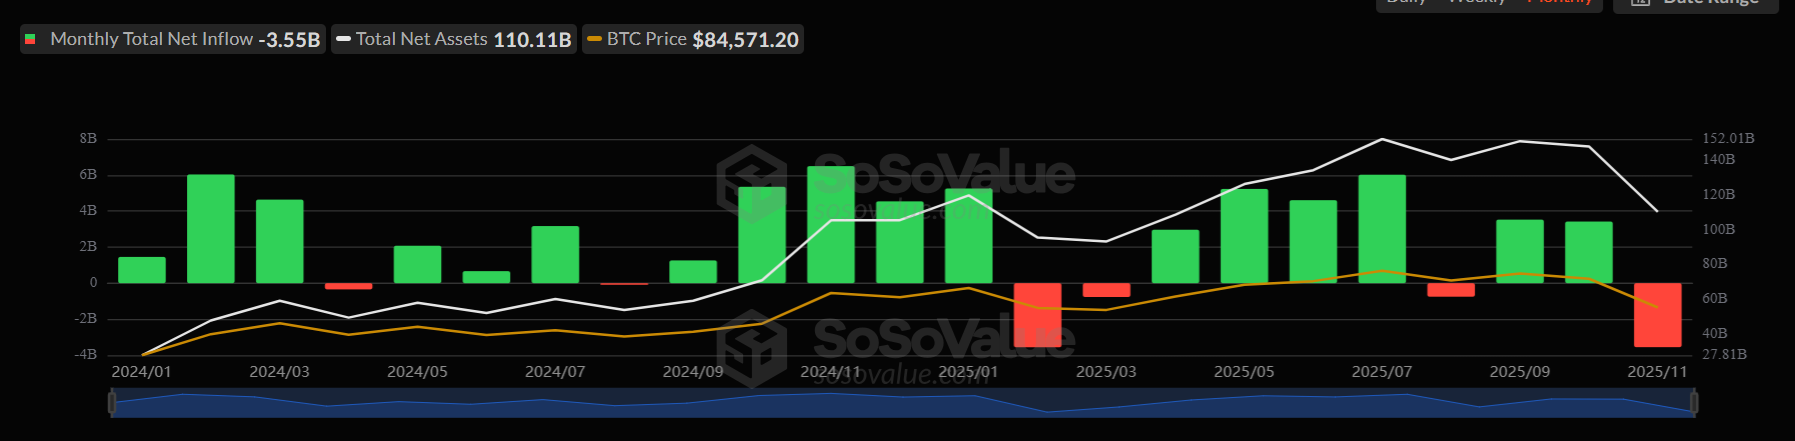Click the 2025/07 x-axis label
Viewport: 1795px width, 441px height.
(x=1382, y=372)
